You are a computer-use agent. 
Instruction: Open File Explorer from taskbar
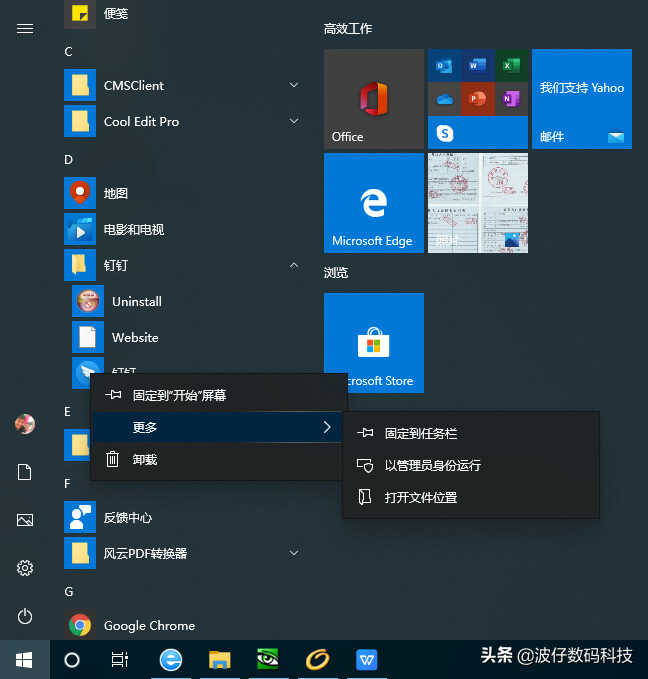(x=220, y=660)
